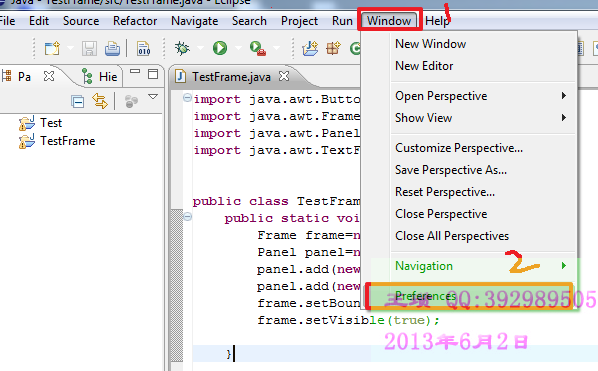This screenshot has width=598, height=371.
Task: Toggle Link with Editor in Package Explorer
Action: pos(100,101)
